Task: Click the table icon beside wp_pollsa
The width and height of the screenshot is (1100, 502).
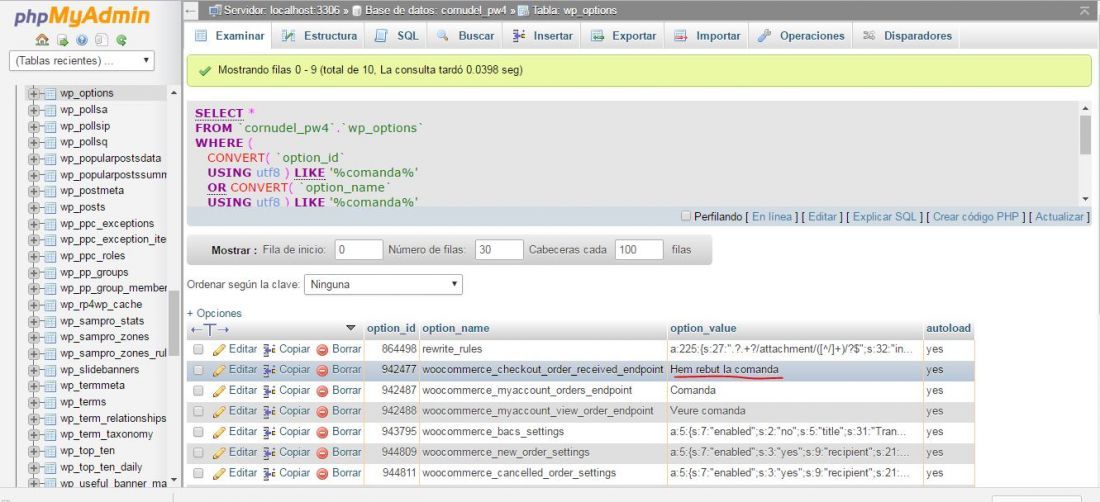Action: 50,110
